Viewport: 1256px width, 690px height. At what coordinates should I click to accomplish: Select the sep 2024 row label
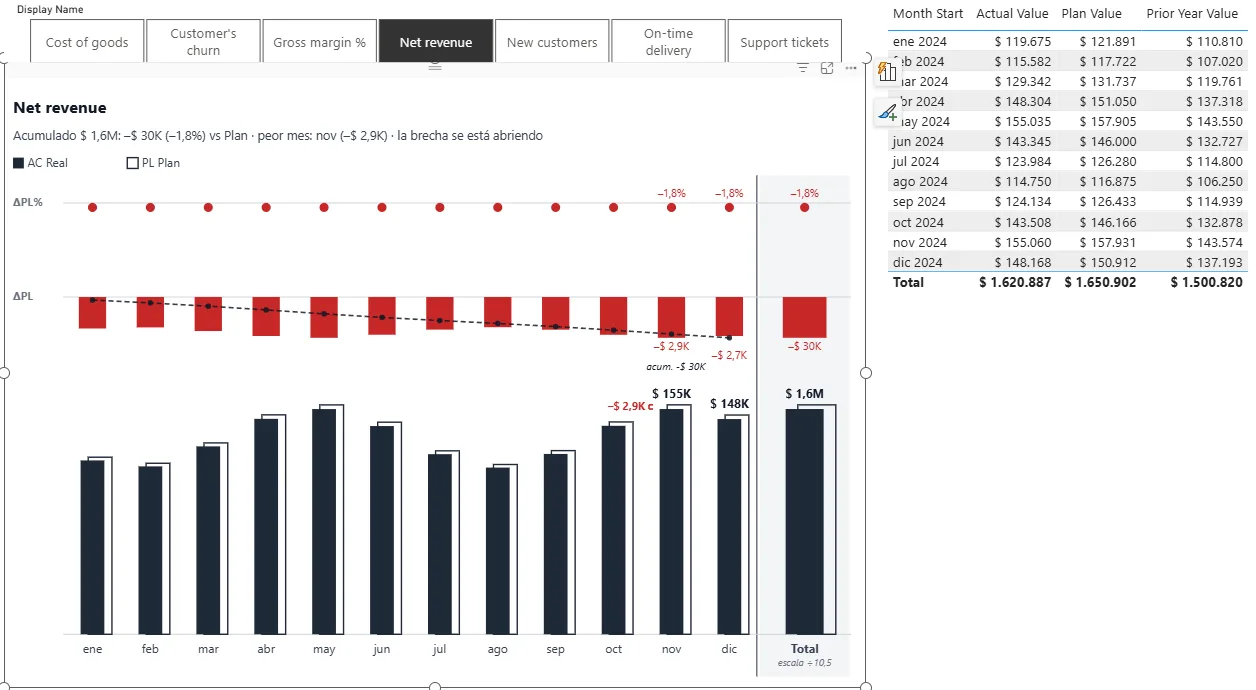pos(919,202)
